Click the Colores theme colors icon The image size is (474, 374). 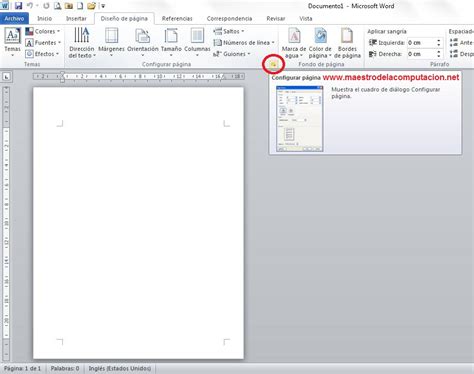coord(29,31)
